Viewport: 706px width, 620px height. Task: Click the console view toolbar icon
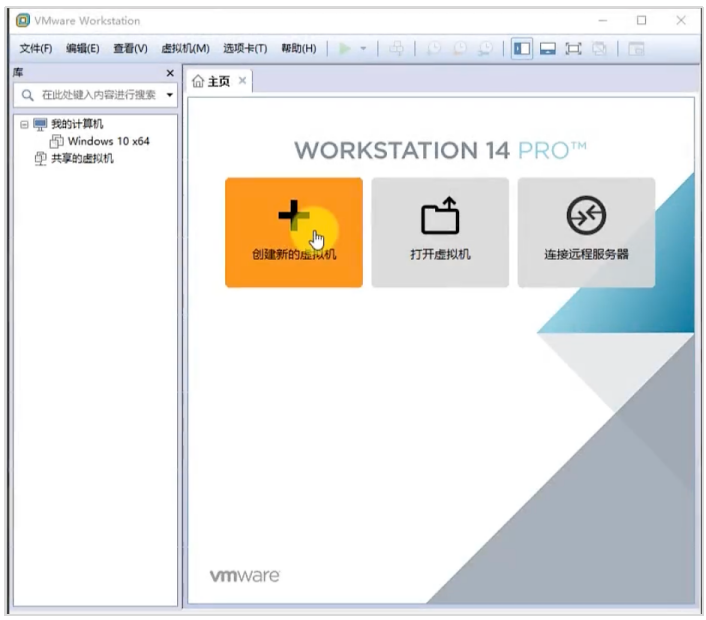click(x=636, y=48)
